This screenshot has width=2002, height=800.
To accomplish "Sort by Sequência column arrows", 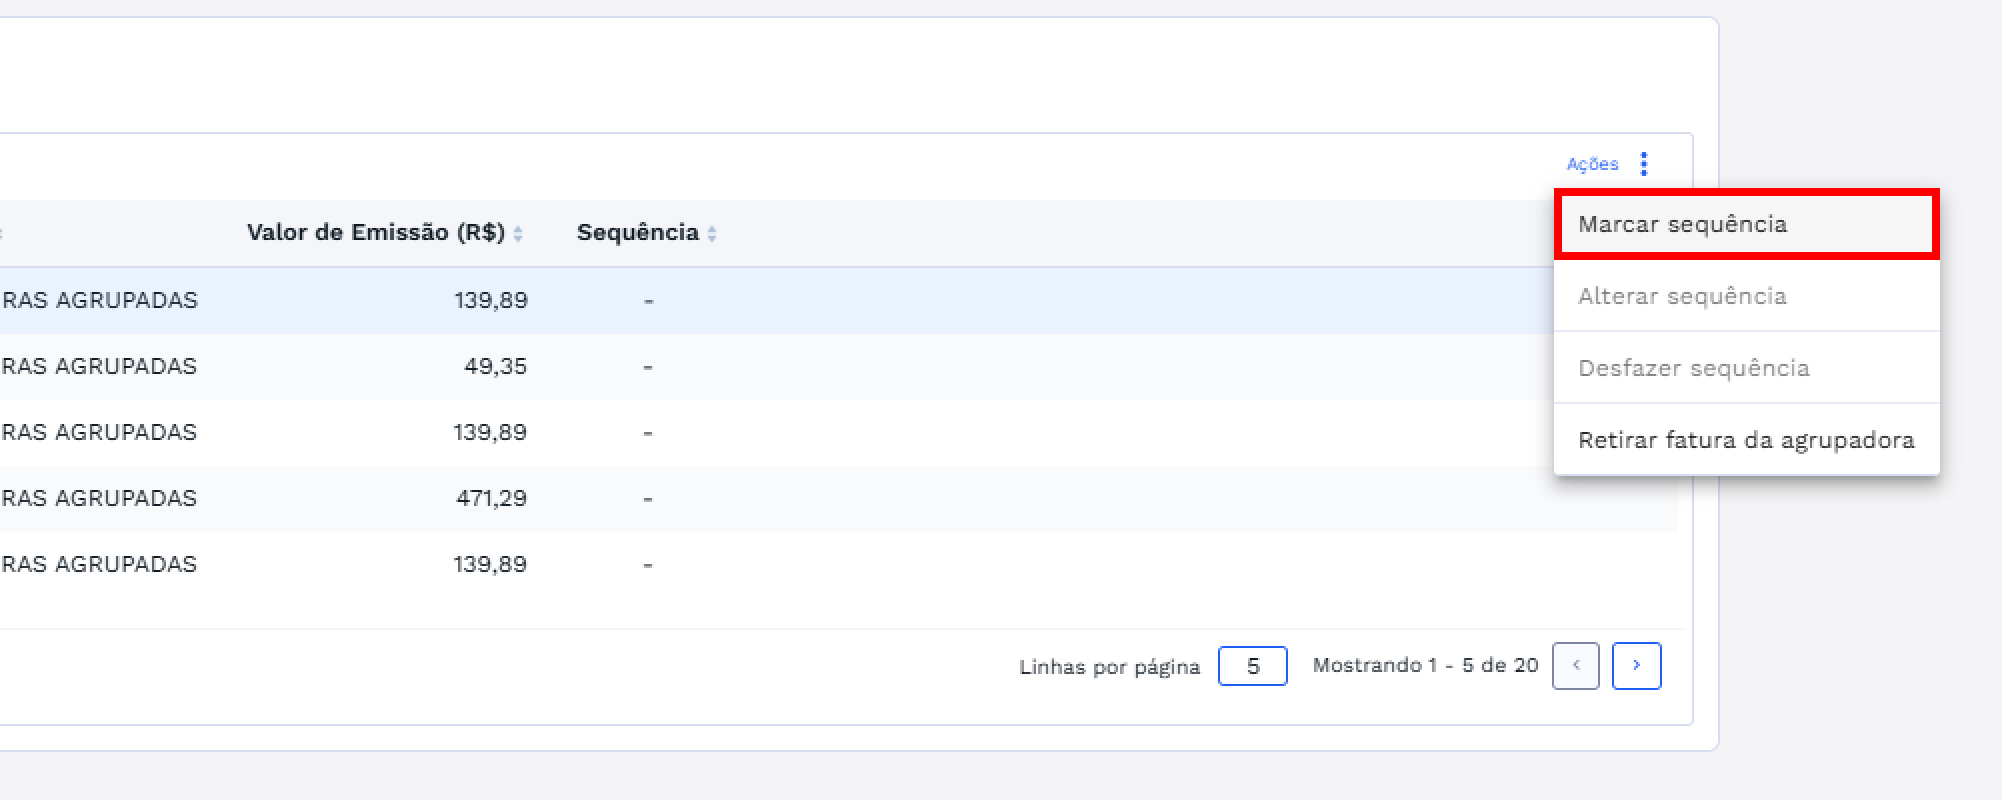I will coord(712,234).
